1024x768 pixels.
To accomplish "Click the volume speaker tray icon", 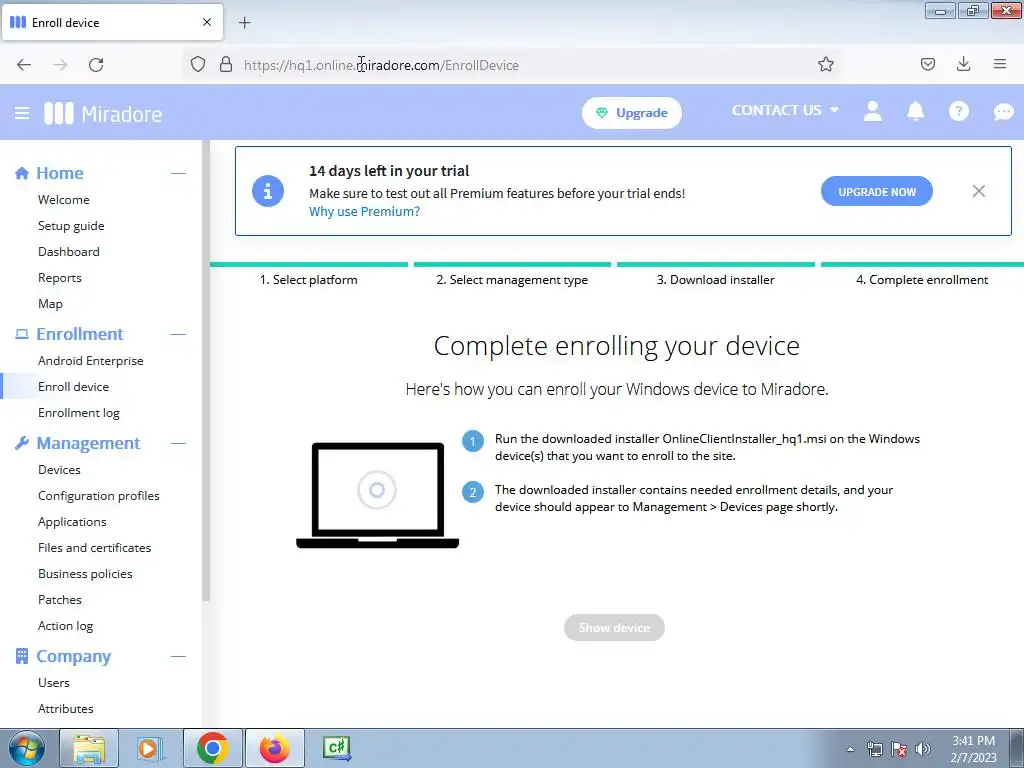I will [x=922, y=749].
